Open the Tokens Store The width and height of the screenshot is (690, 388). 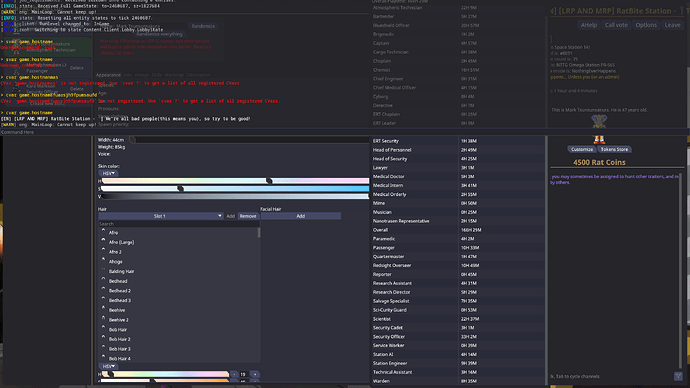click(614, 150)
